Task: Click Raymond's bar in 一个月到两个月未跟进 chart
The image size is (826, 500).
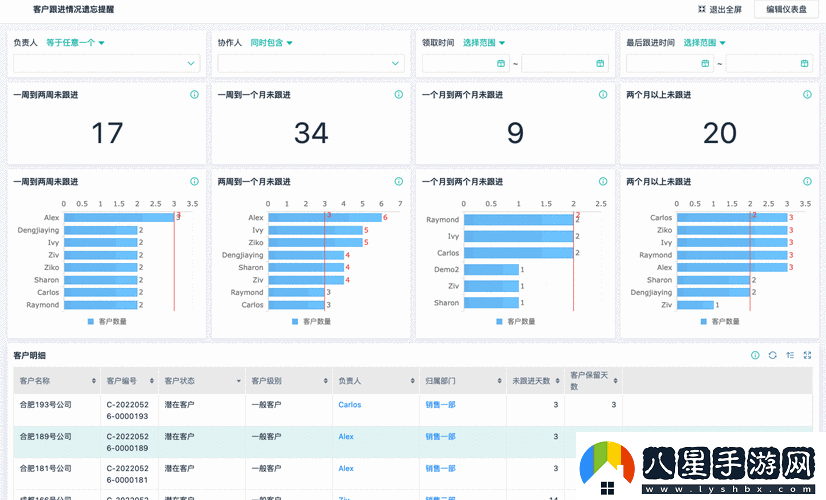Action: click(518, 220)
